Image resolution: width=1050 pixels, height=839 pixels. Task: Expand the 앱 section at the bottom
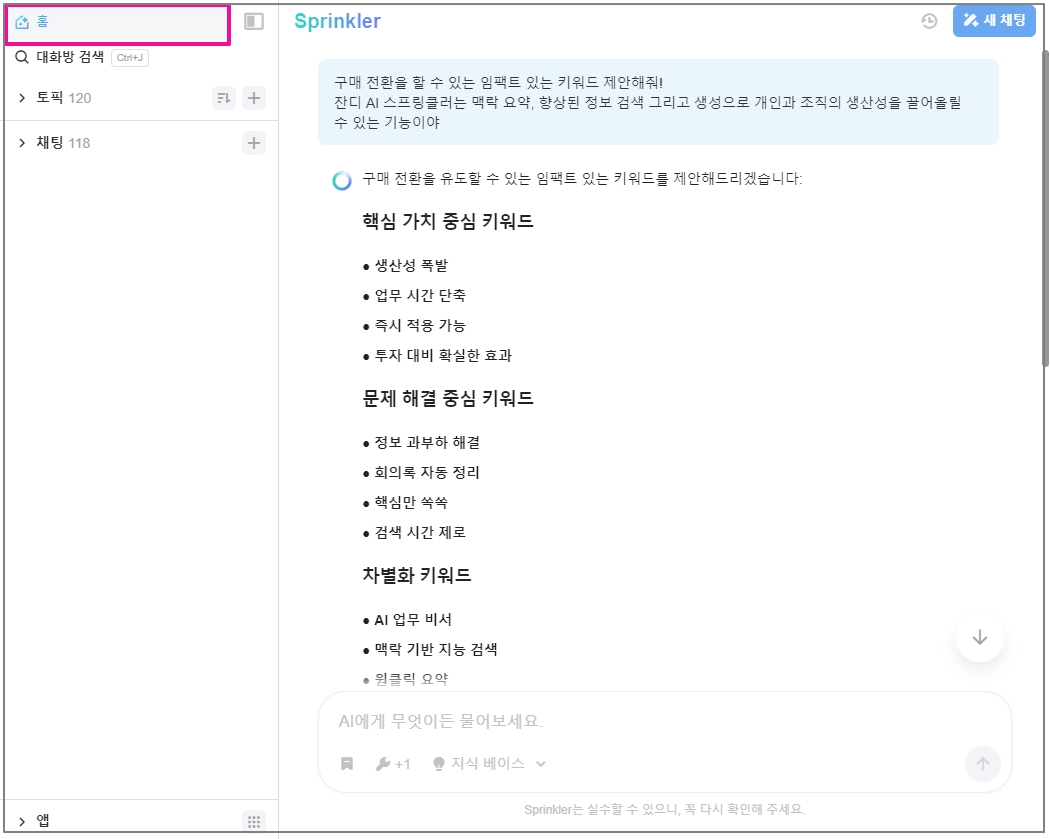point(22,821)
